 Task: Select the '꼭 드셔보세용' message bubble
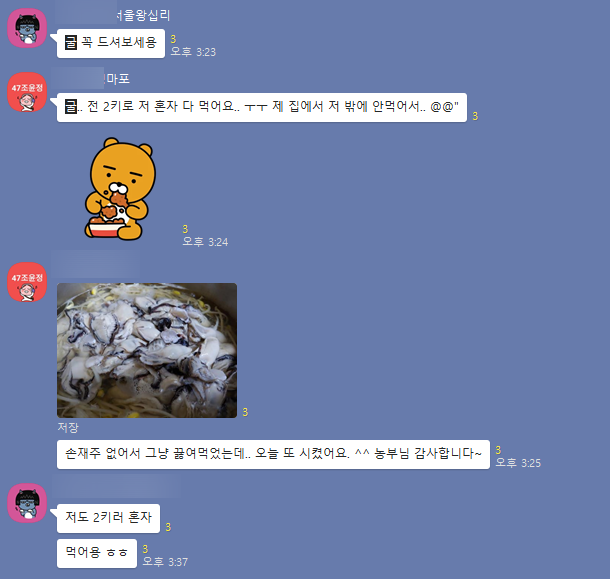tap(111, 43)
